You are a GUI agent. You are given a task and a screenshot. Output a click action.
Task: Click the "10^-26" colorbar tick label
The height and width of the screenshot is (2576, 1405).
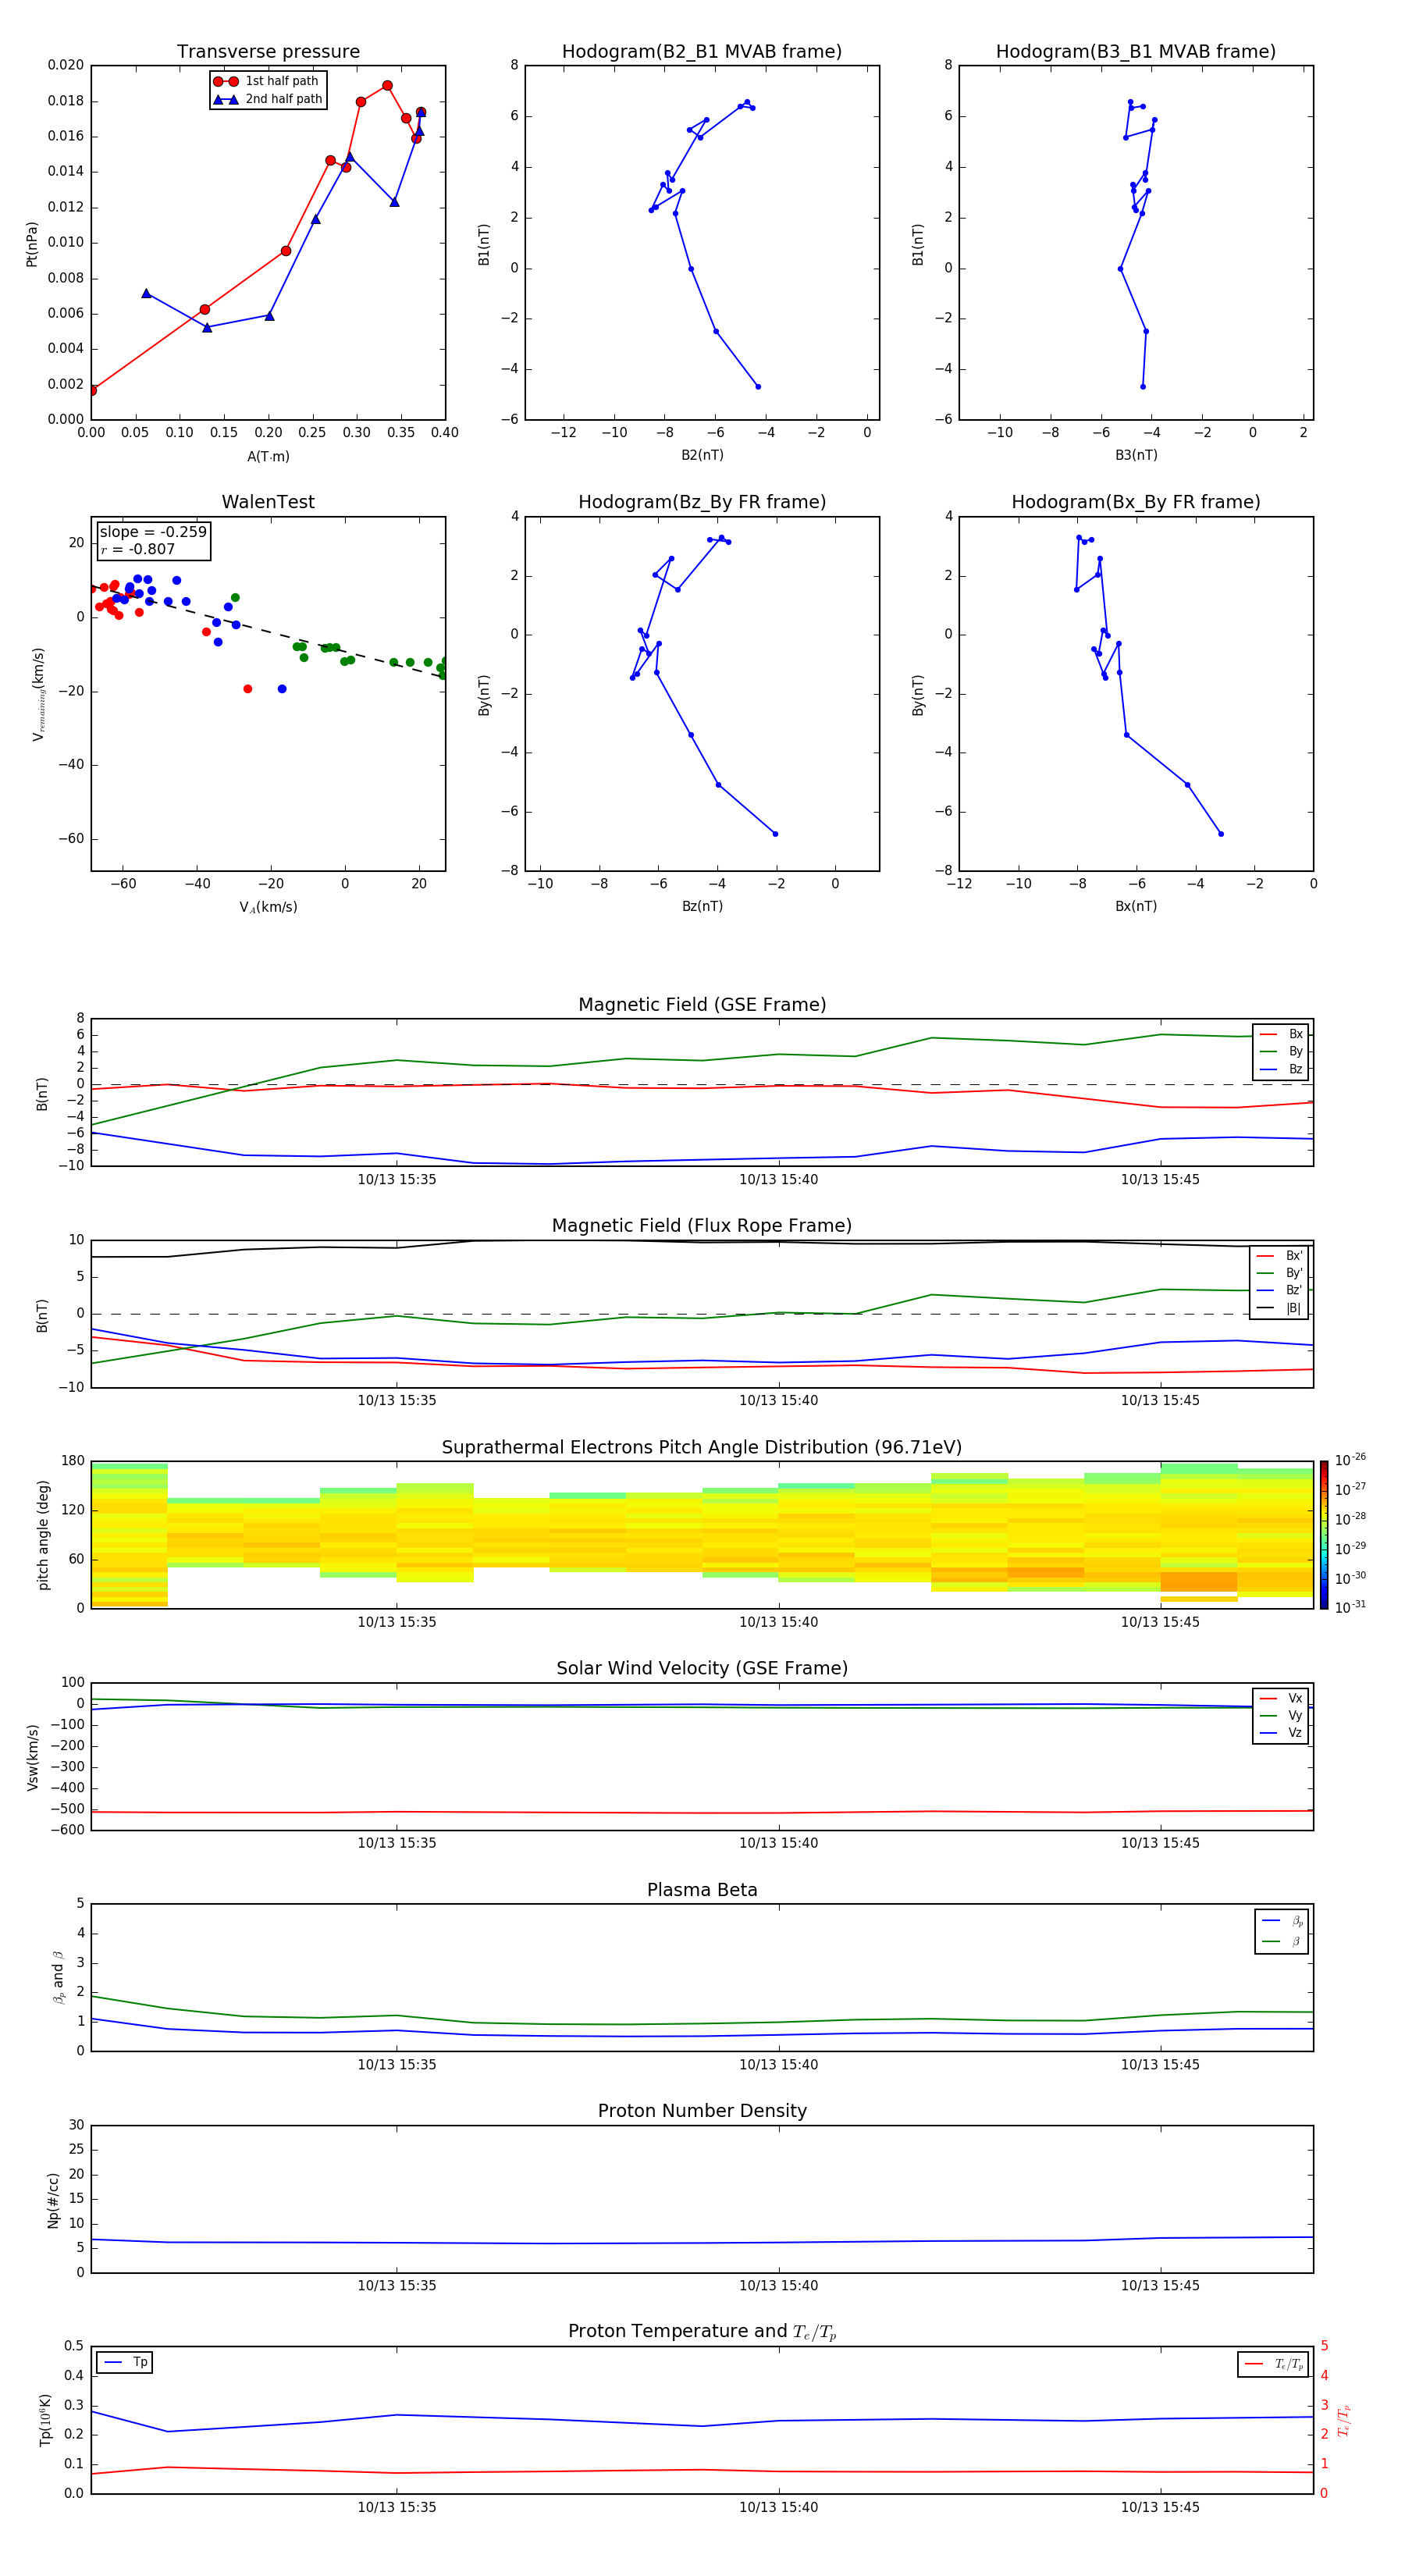click(1350, 1460)
